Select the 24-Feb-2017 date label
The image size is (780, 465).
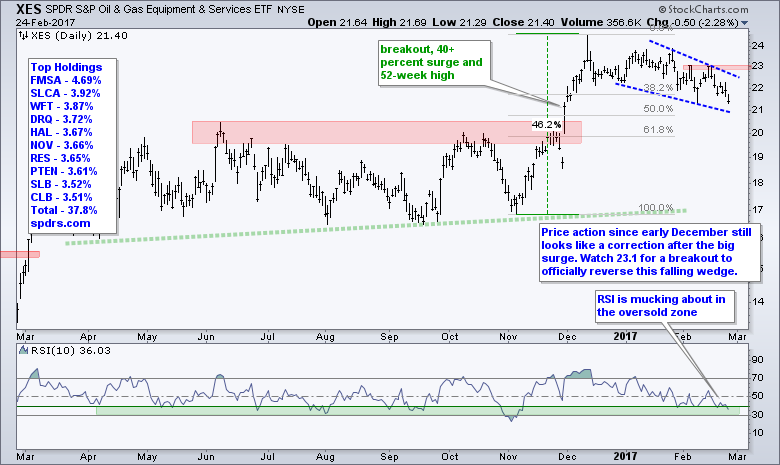point(45,22)
